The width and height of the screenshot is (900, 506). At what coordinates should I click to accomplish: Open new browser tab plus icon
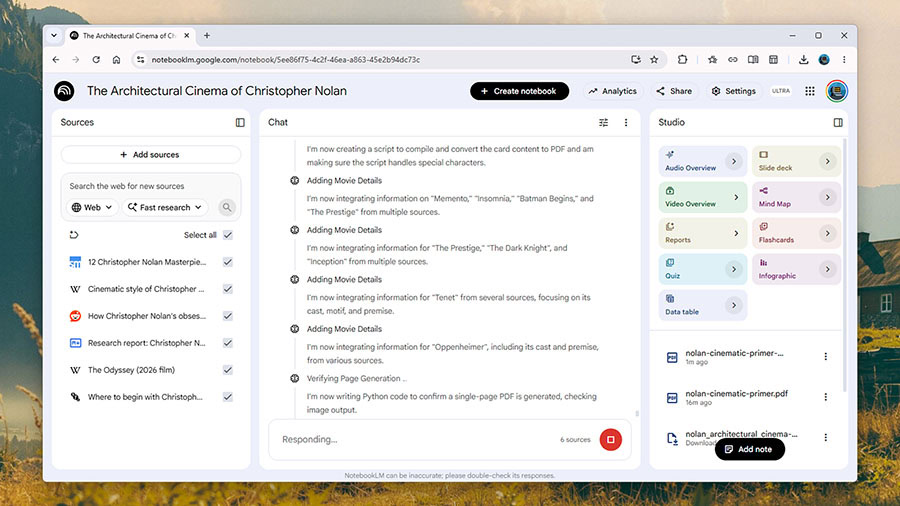pos(207,36)
